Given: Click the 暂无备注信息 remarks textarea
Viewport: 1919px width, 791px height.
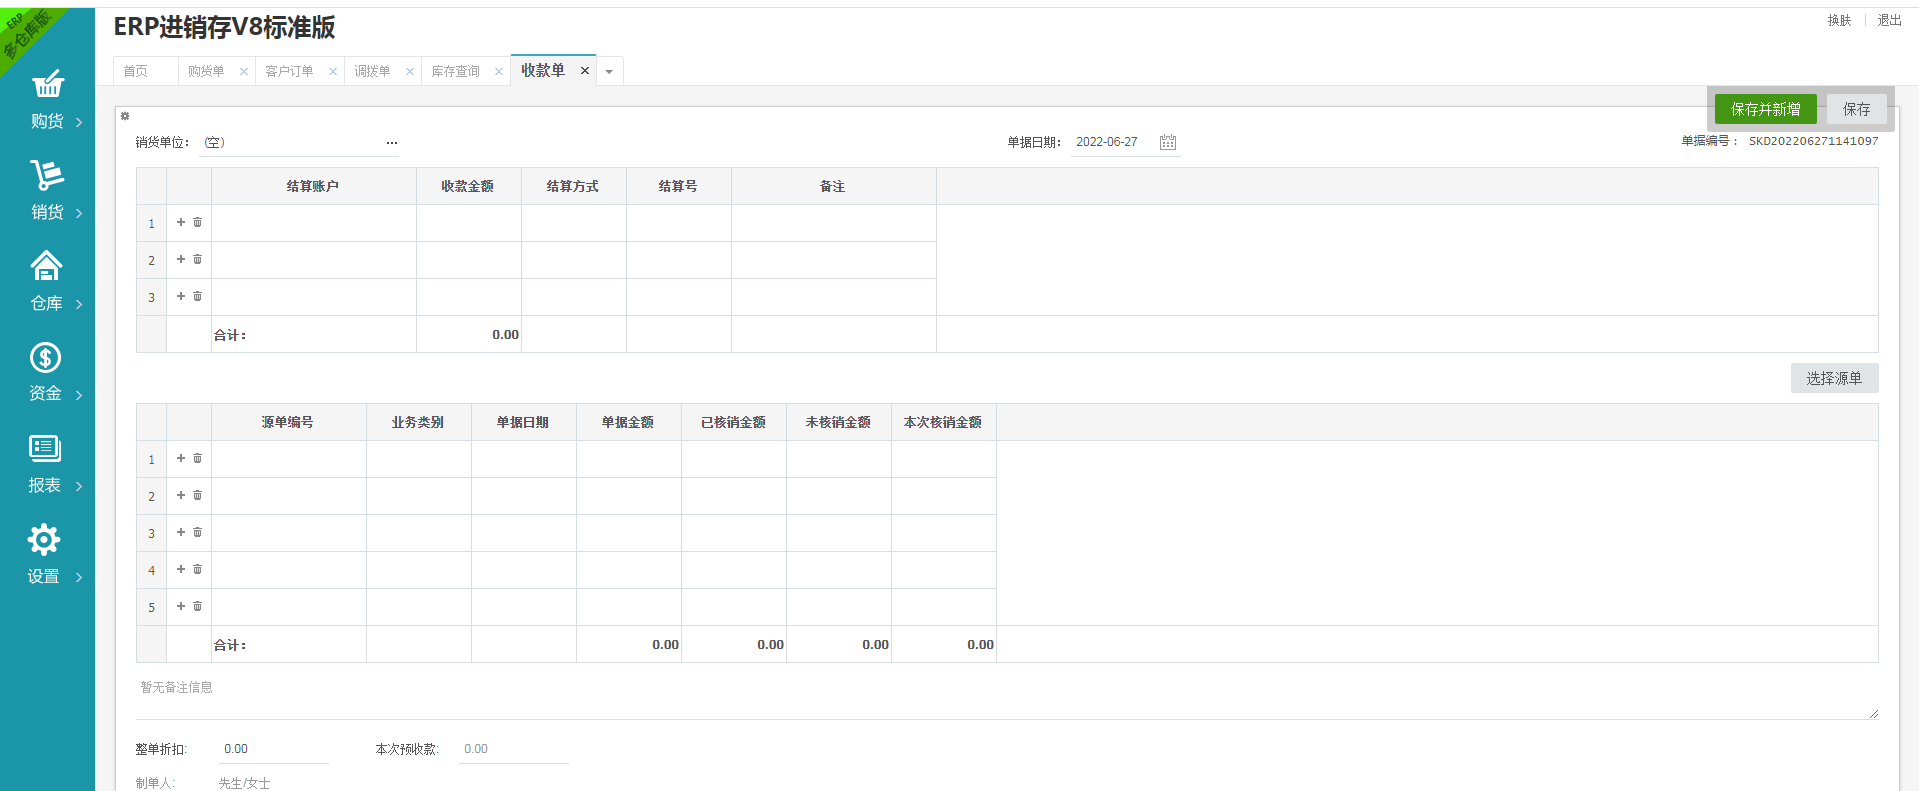Looking at the screenshot, I should click(x=1007, y=699).
